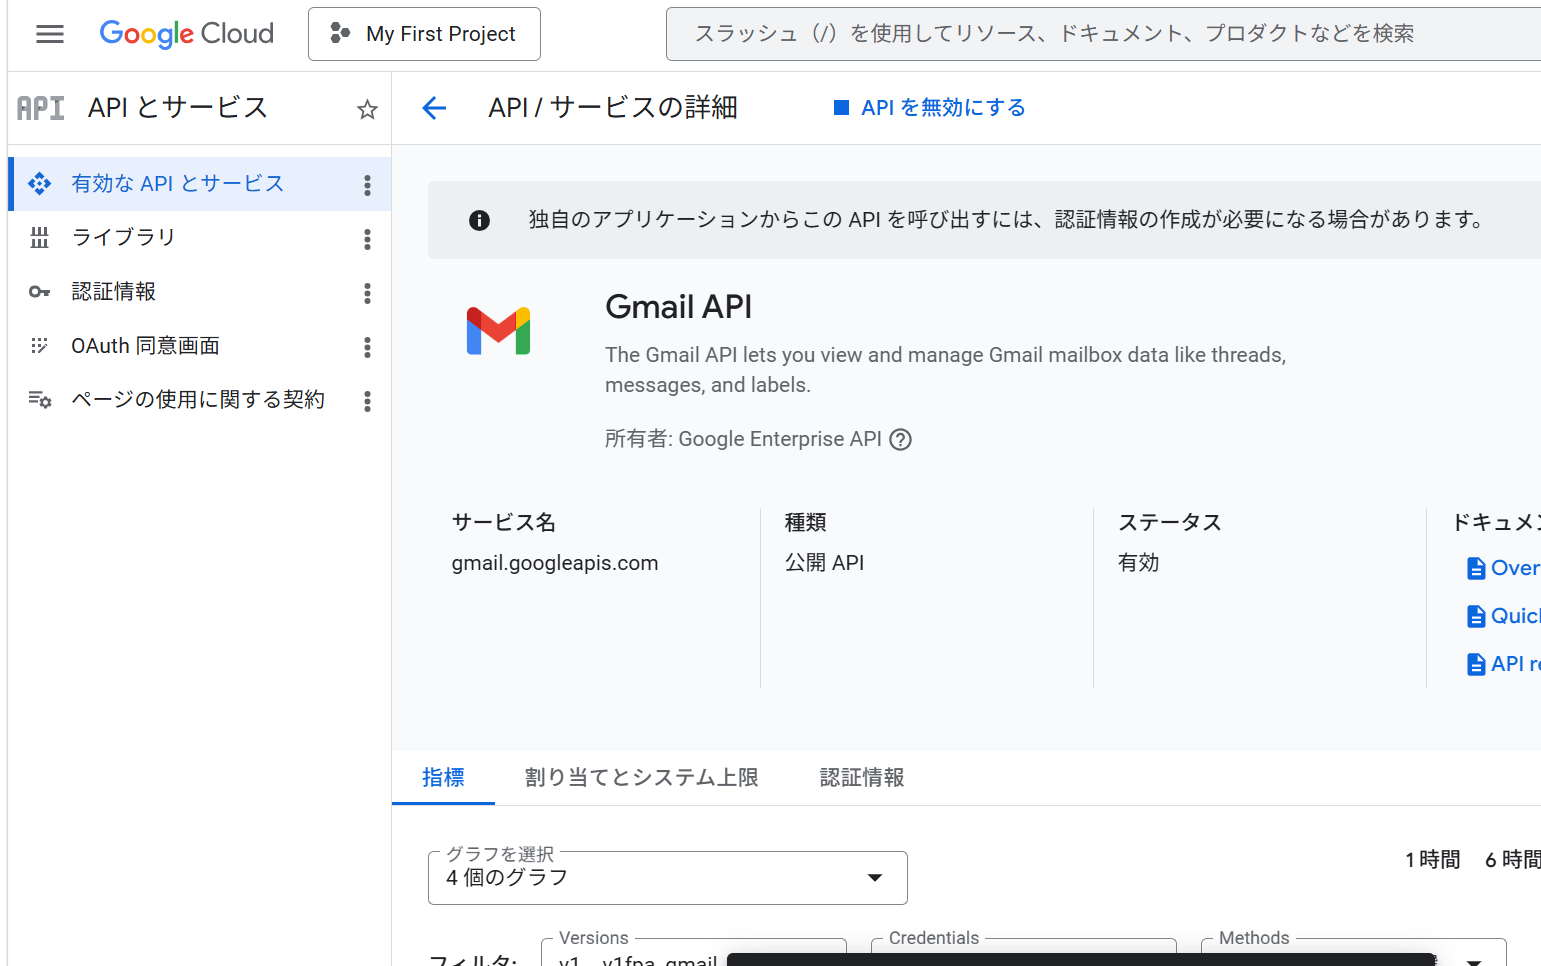Open the Overview documentation link
This screenshot has height=966, width=1541.
tap(1503, 568)
